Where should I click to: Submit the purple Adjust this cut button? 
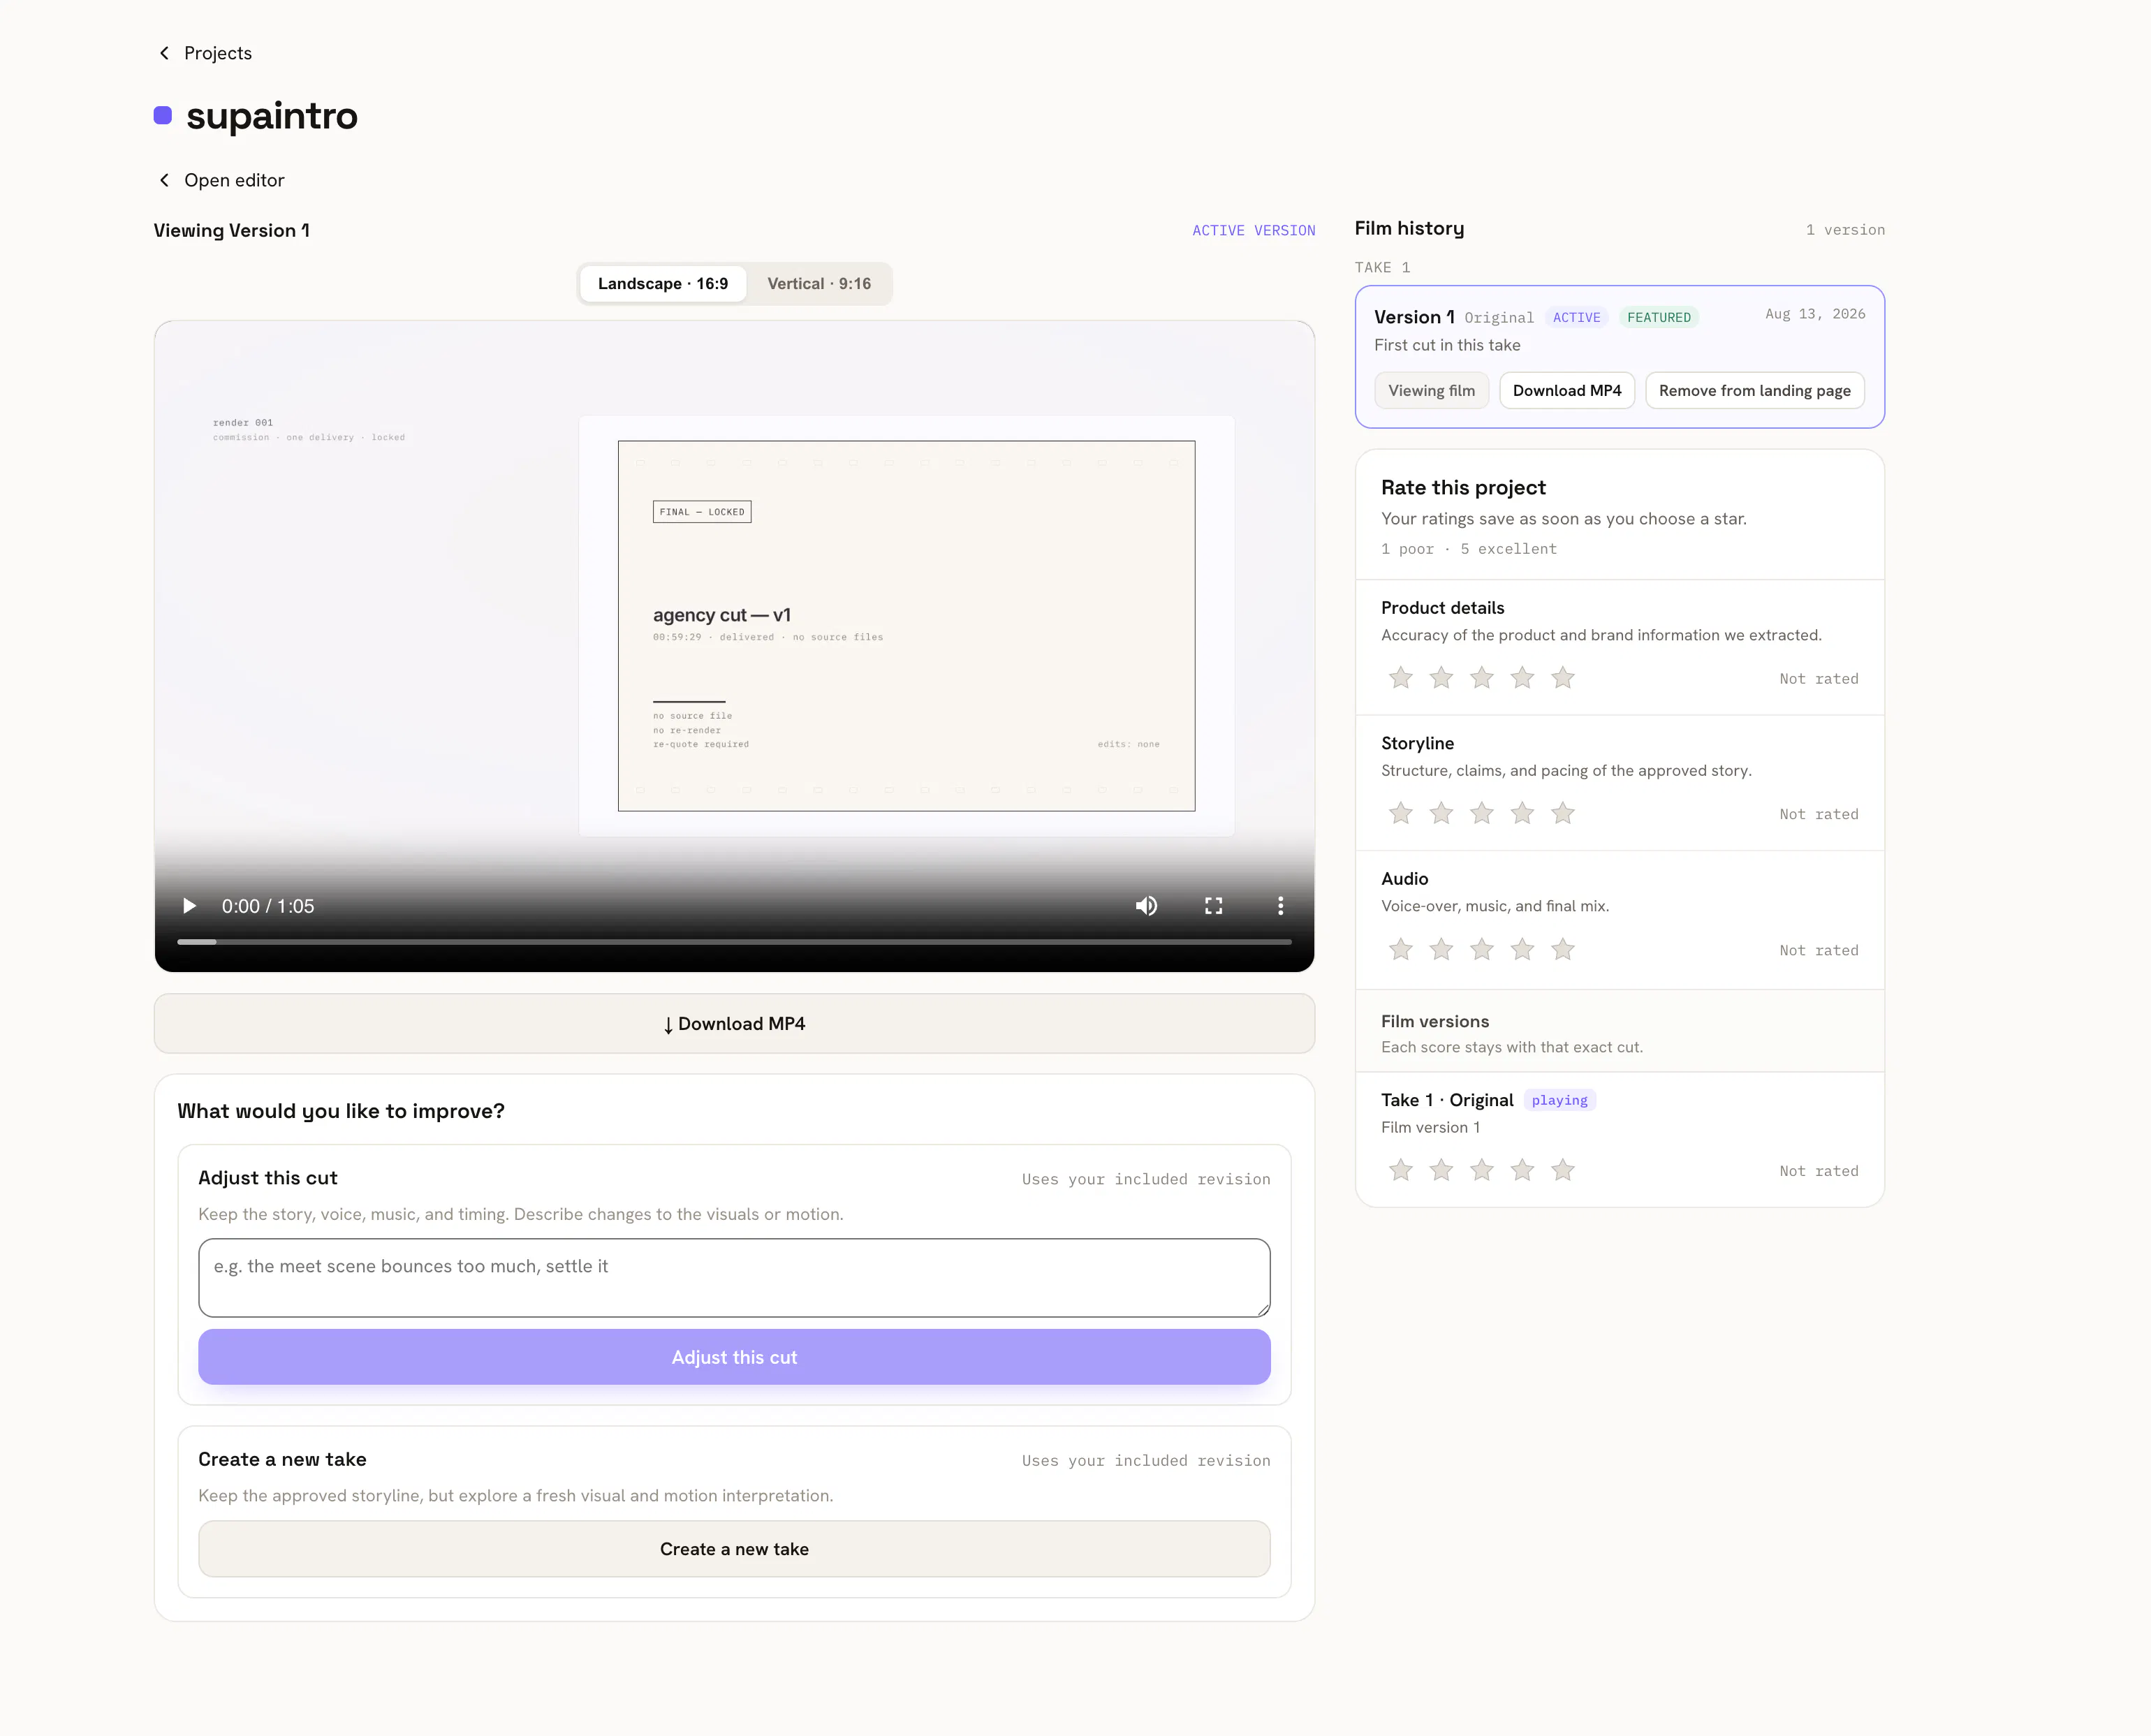coord(734,1357)
